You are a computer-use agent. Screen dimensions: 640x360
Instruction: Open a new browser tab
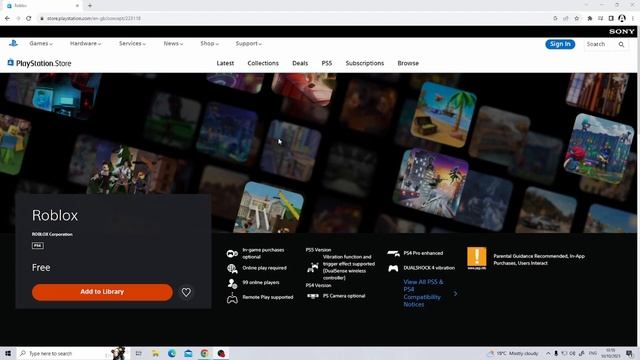[90, 6]
